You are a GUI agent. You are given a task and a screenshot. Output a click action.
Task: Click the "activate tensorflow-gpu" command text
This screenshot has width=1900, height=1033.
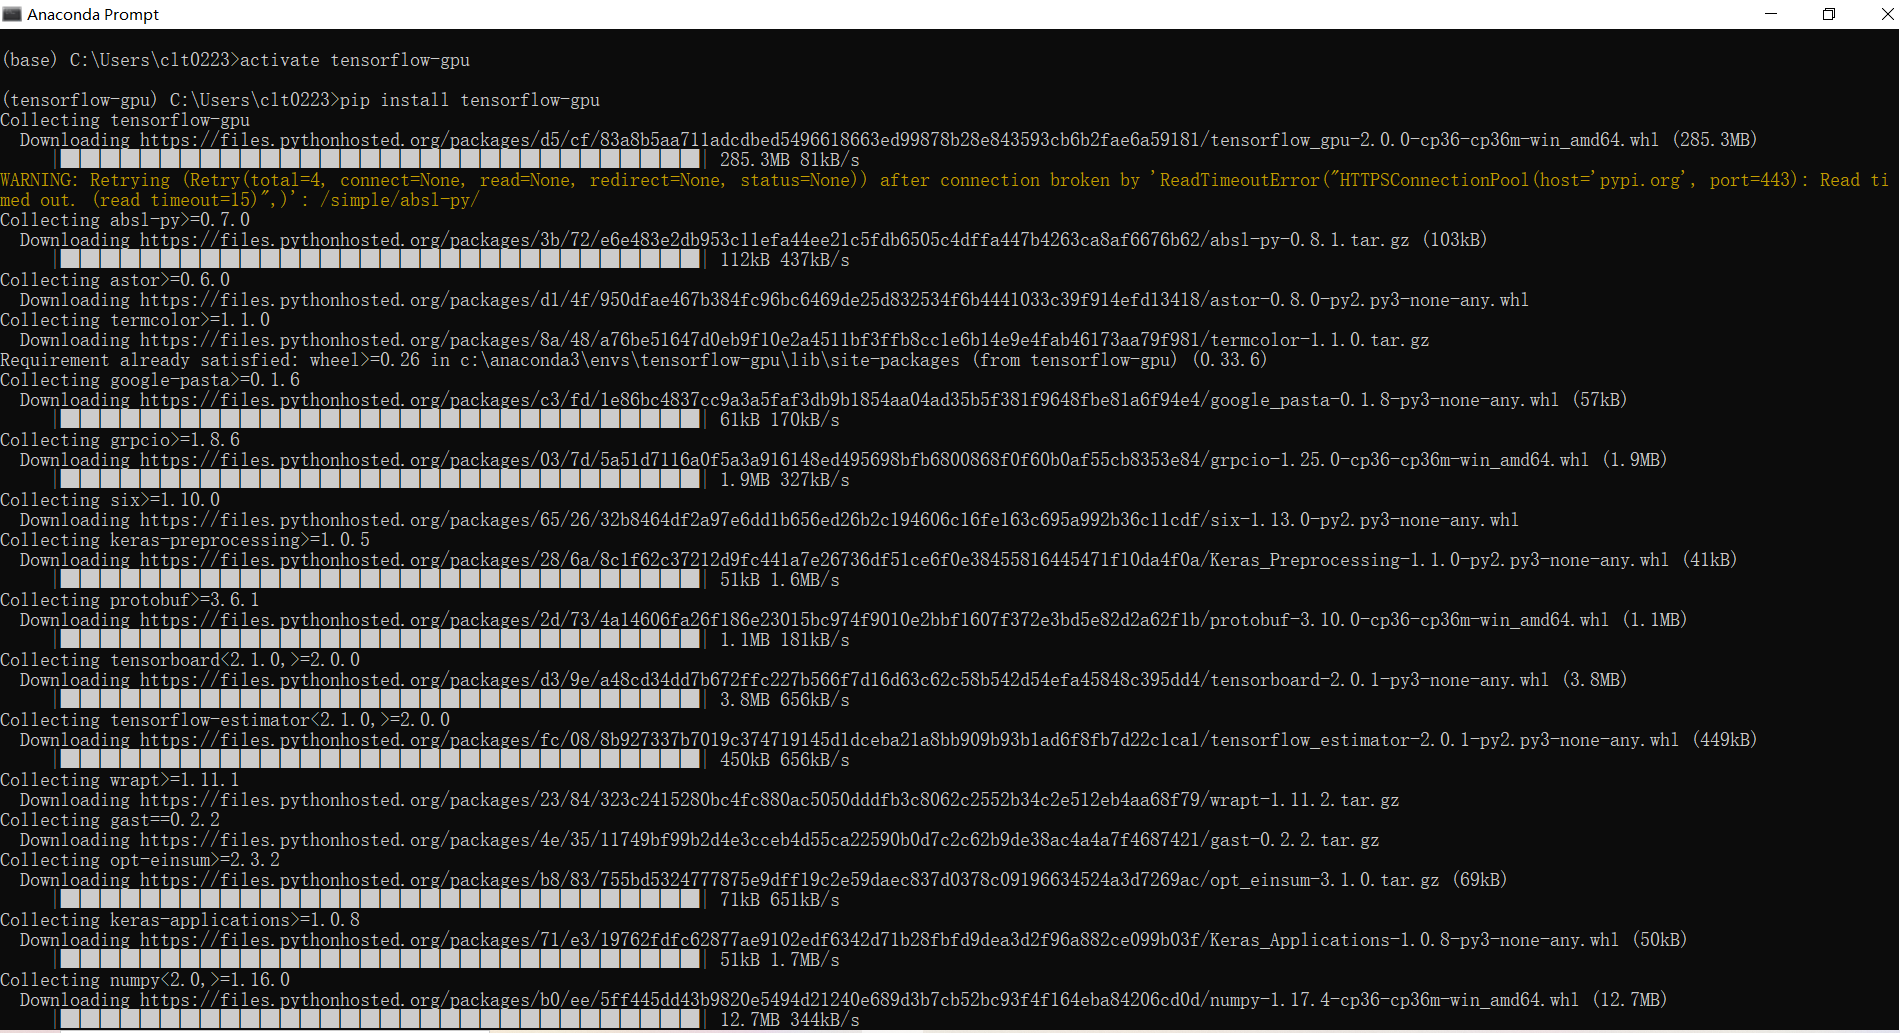tap(355, 60)
